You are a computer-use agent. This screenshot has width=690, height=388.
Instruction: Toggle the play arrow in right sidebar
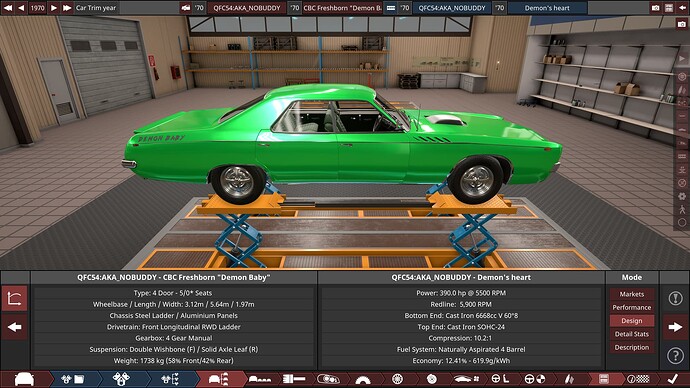[x=682, y=58]
